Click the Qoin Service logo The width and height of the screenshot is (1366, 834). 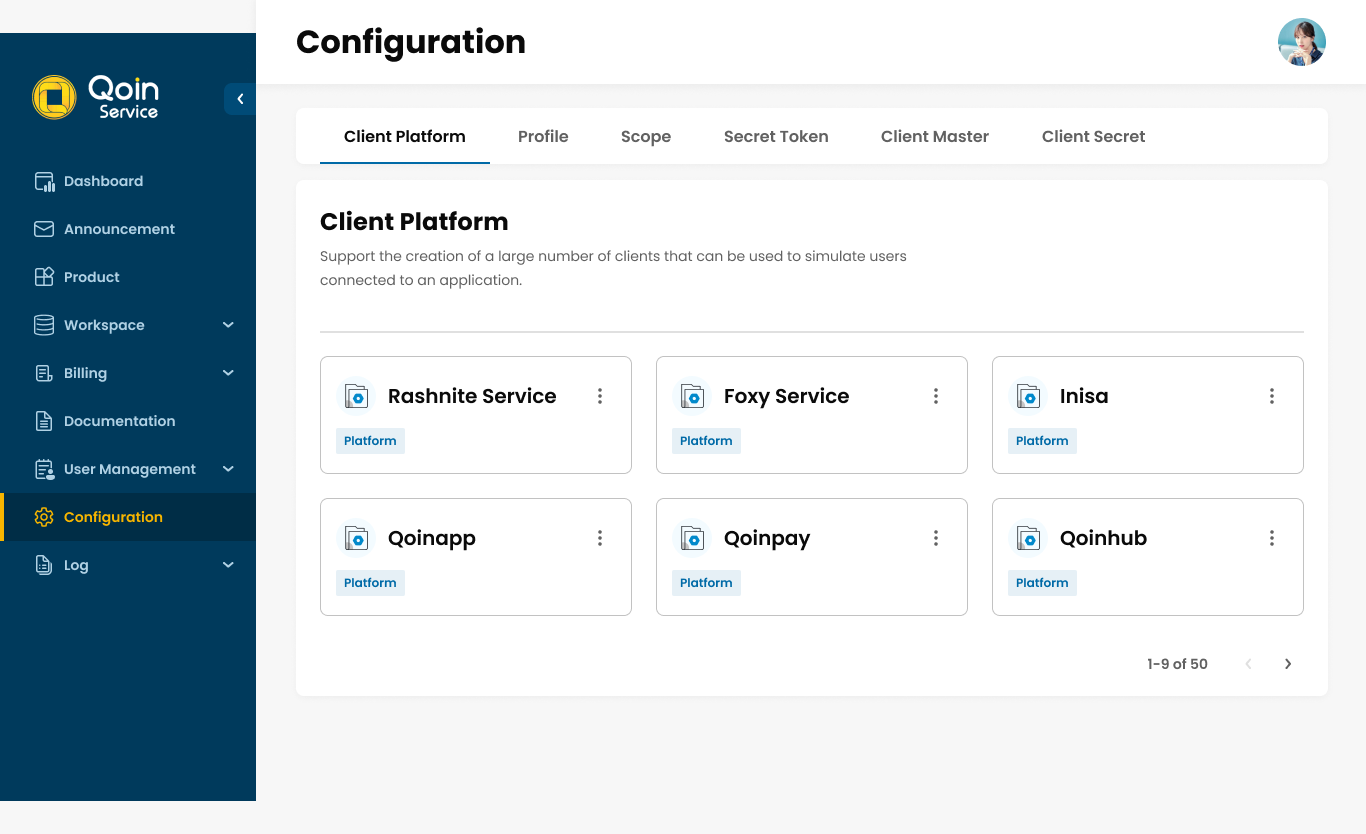point(95,96)
